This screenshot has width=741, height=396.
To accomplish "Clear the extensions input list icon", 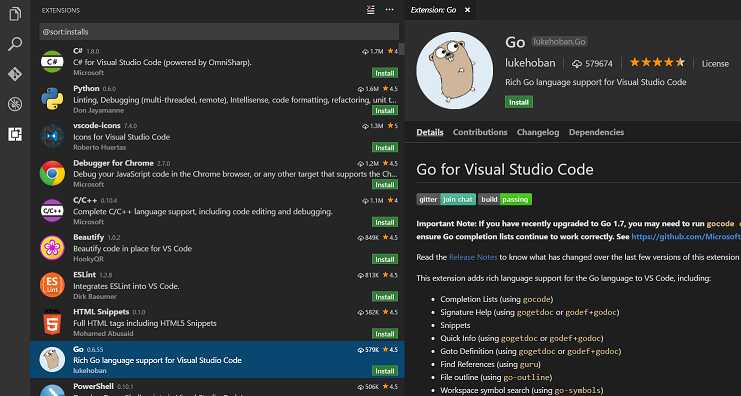I will pyautogui.click(x=371, y=10).
